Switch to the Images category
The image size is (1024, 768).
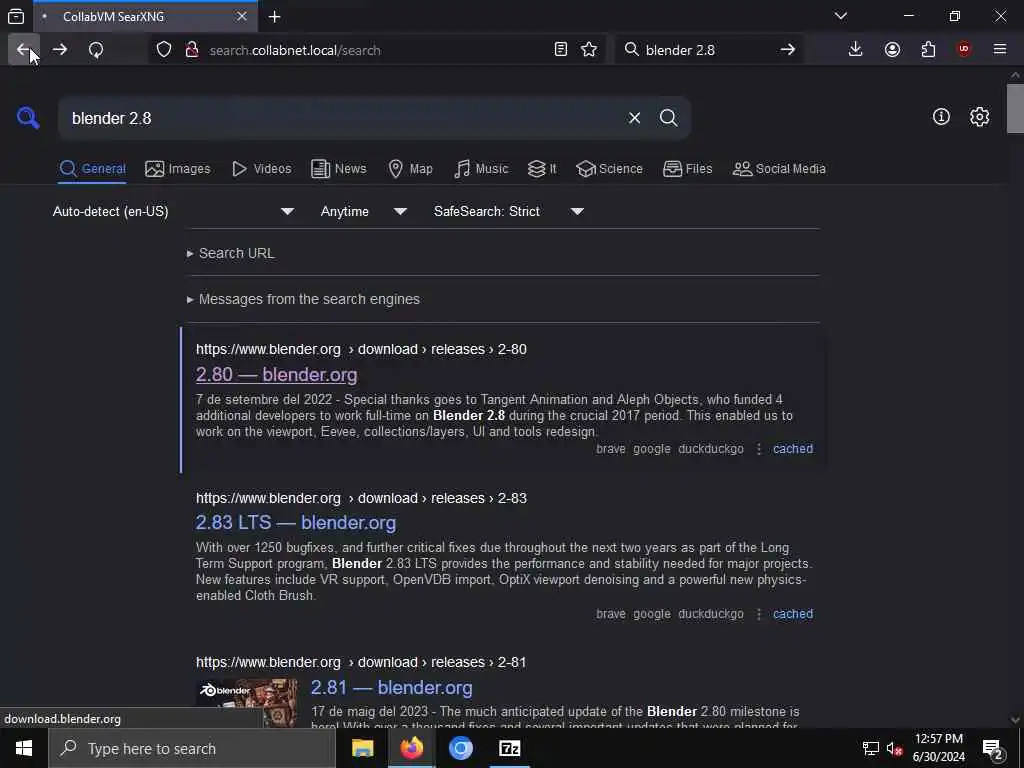tap(178, 169)
